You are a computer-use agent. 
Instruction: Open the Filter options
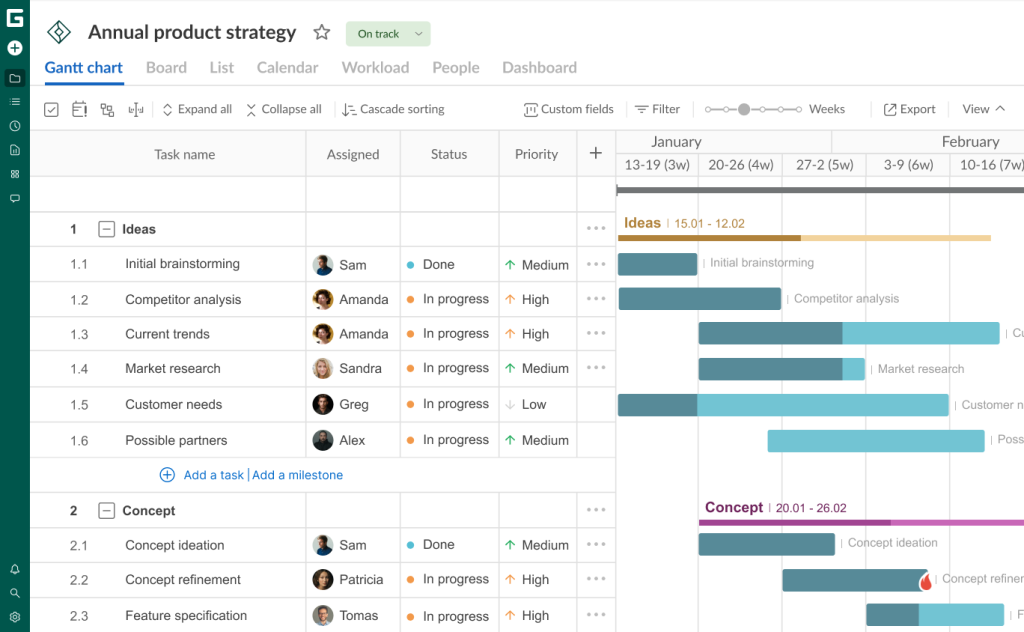tap(658, 109)
